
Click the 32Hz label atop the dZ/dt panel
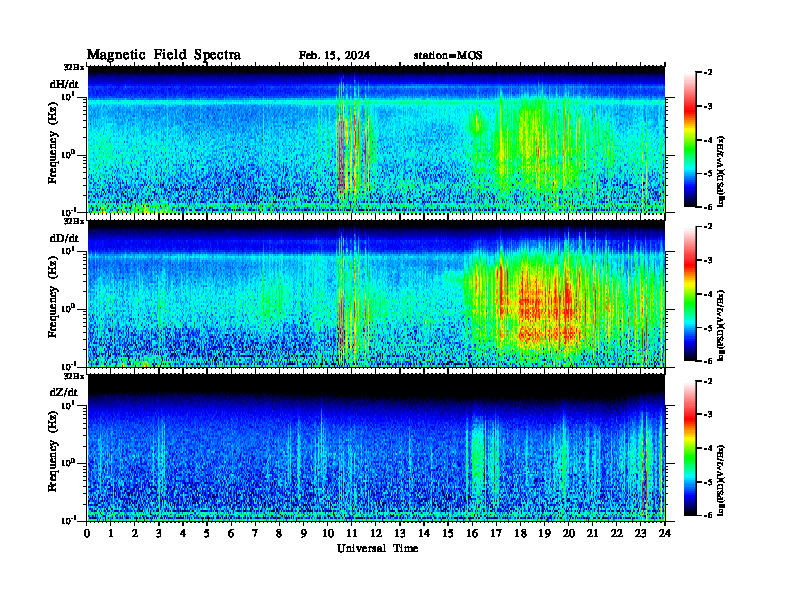click(x=73, y=376)
